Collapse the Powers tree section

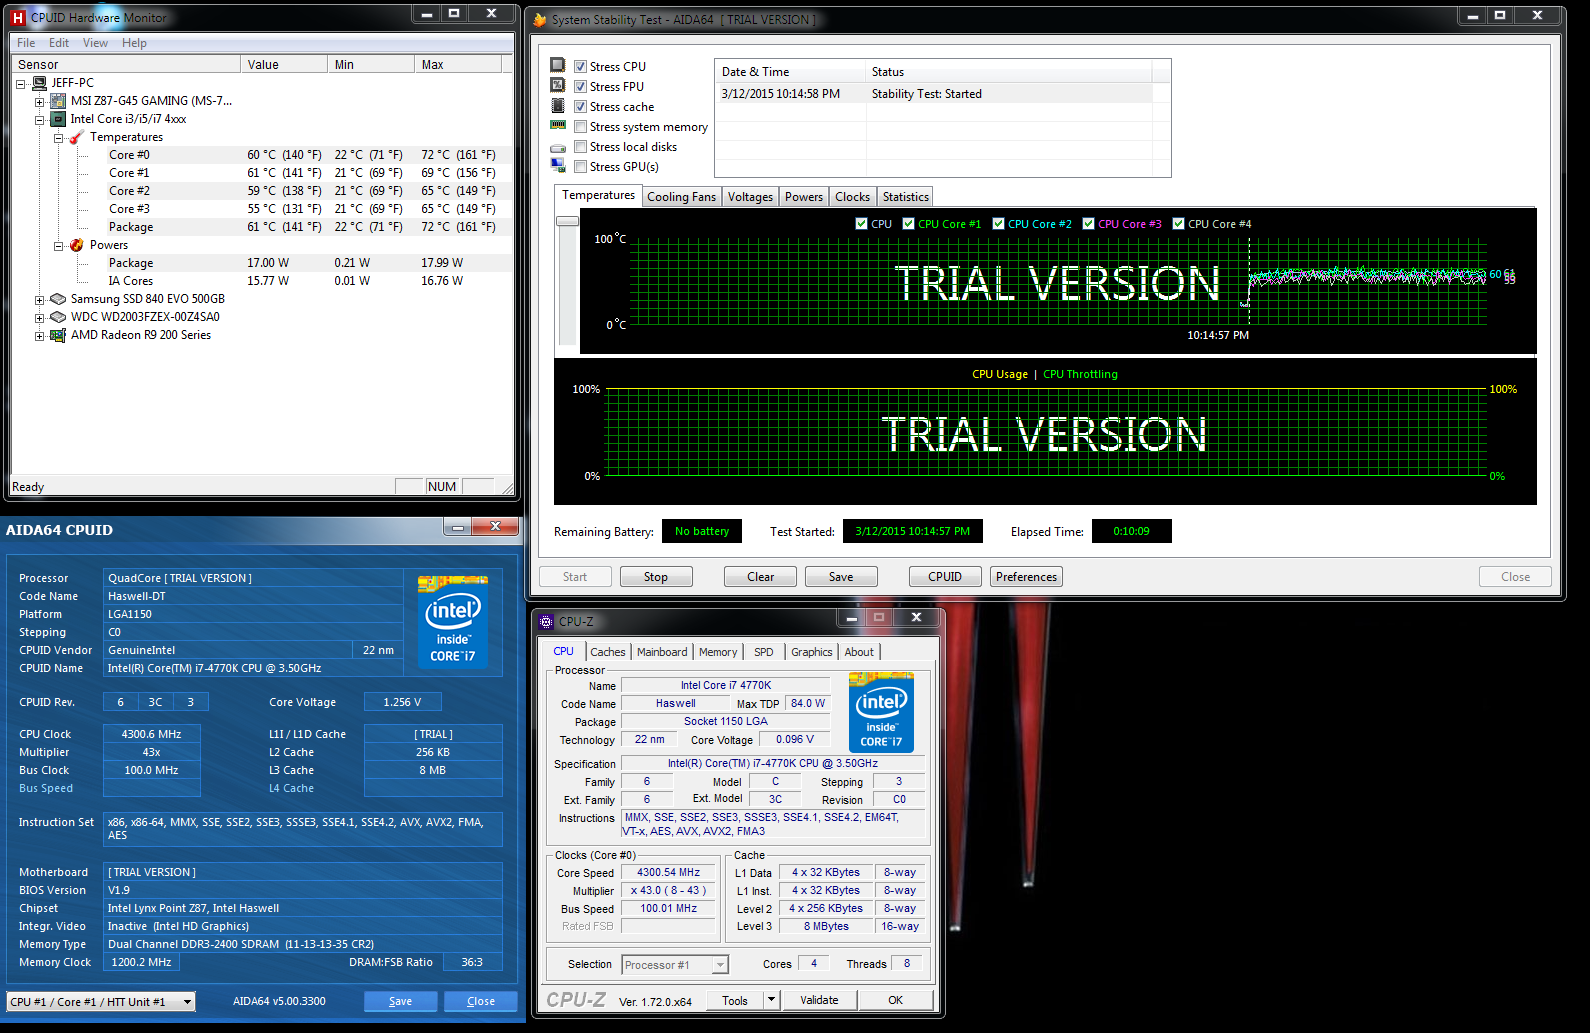pos(58,246)
